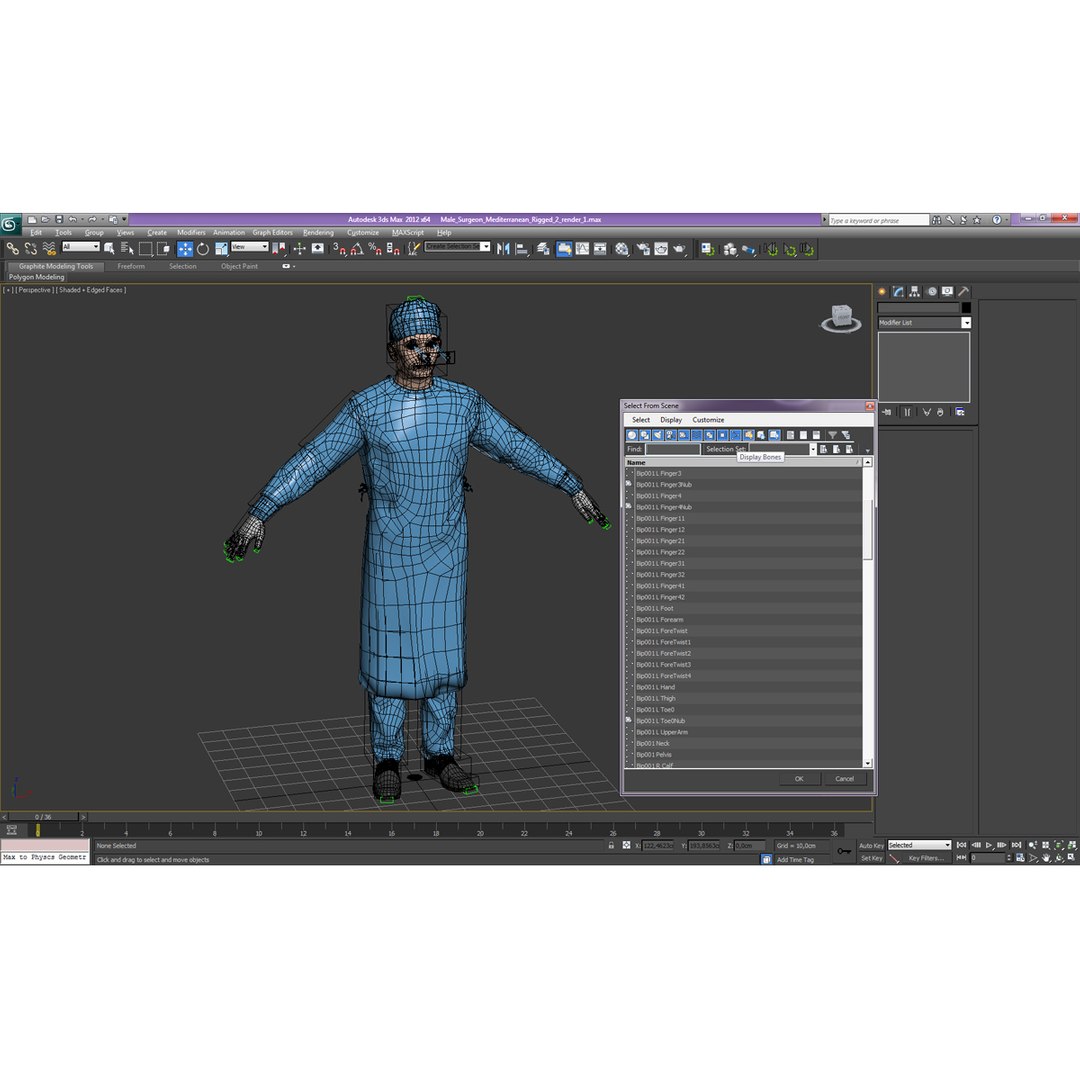Open the Create command panel
The width and height of the screenshot is (1080, 1080).
[882, 291]
